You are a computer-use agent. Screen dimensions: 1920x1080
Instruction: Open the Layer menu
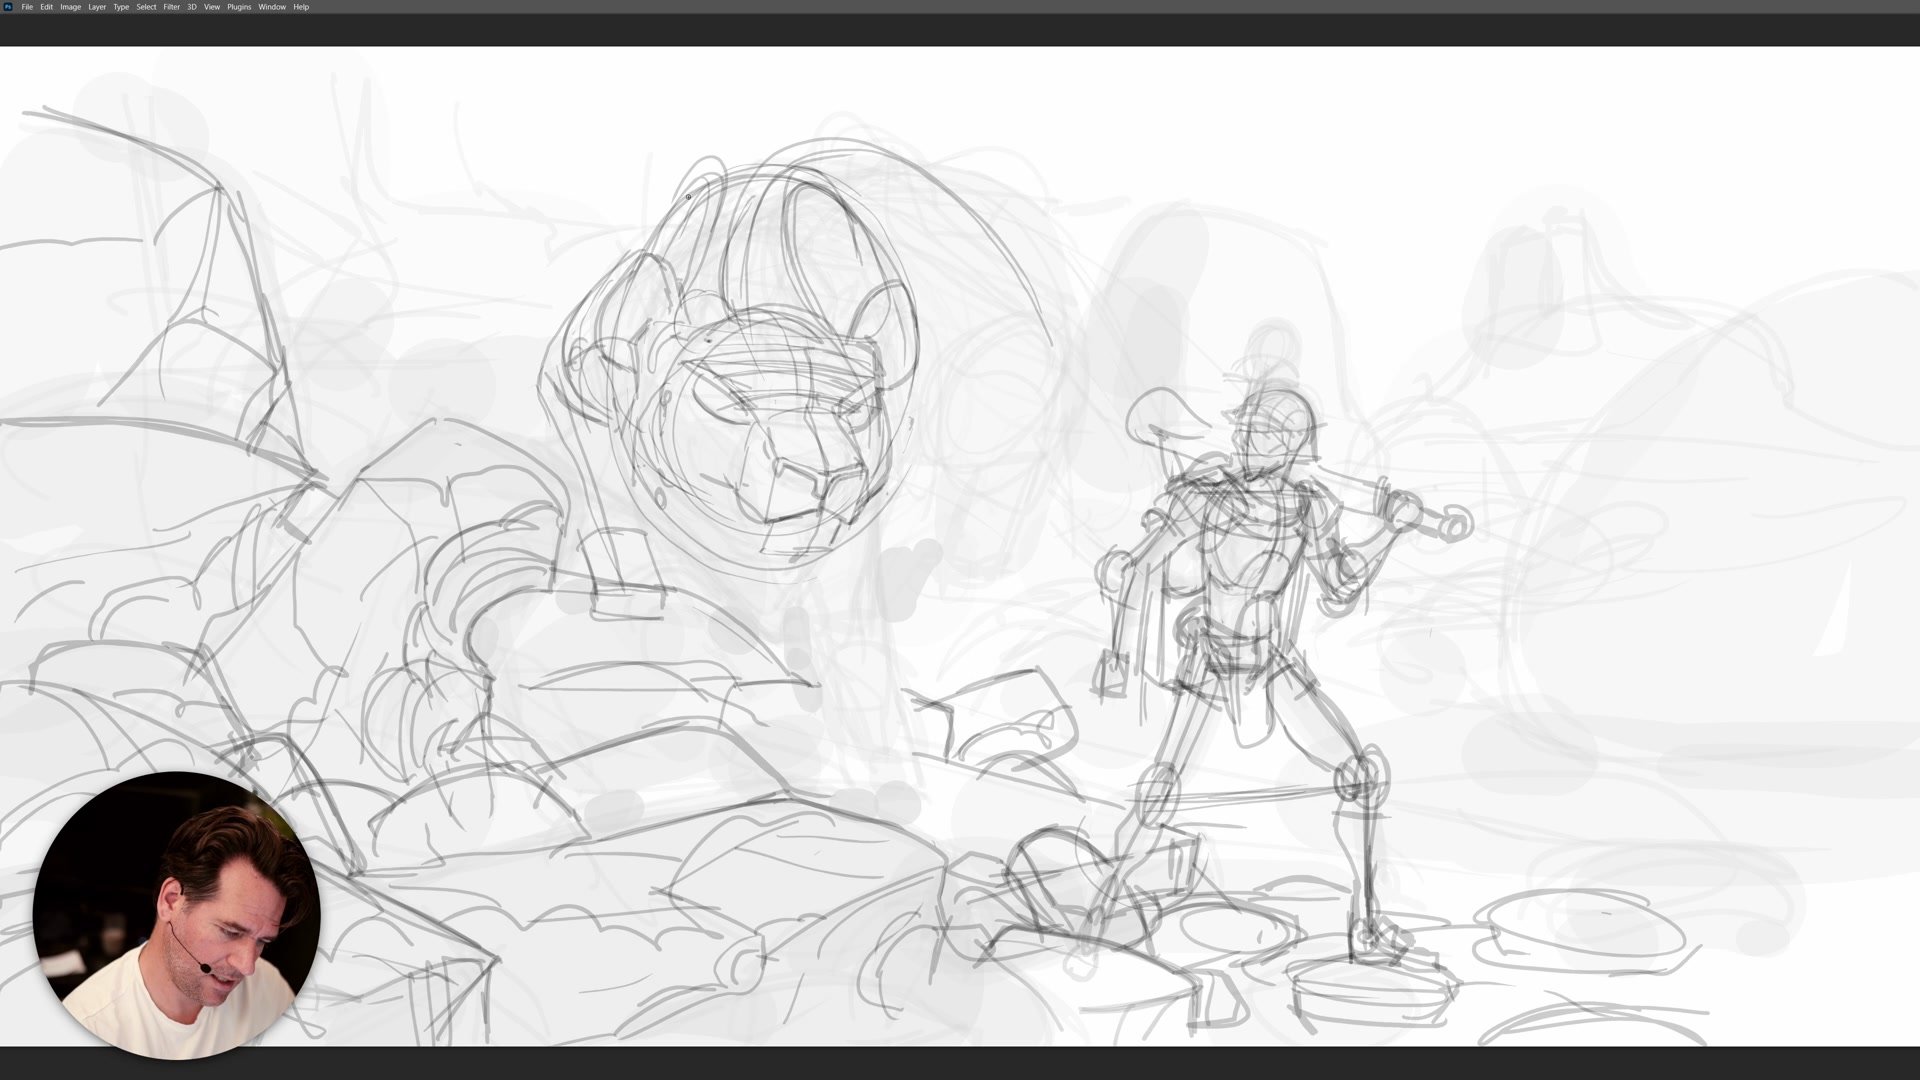[x=97, y=7]
